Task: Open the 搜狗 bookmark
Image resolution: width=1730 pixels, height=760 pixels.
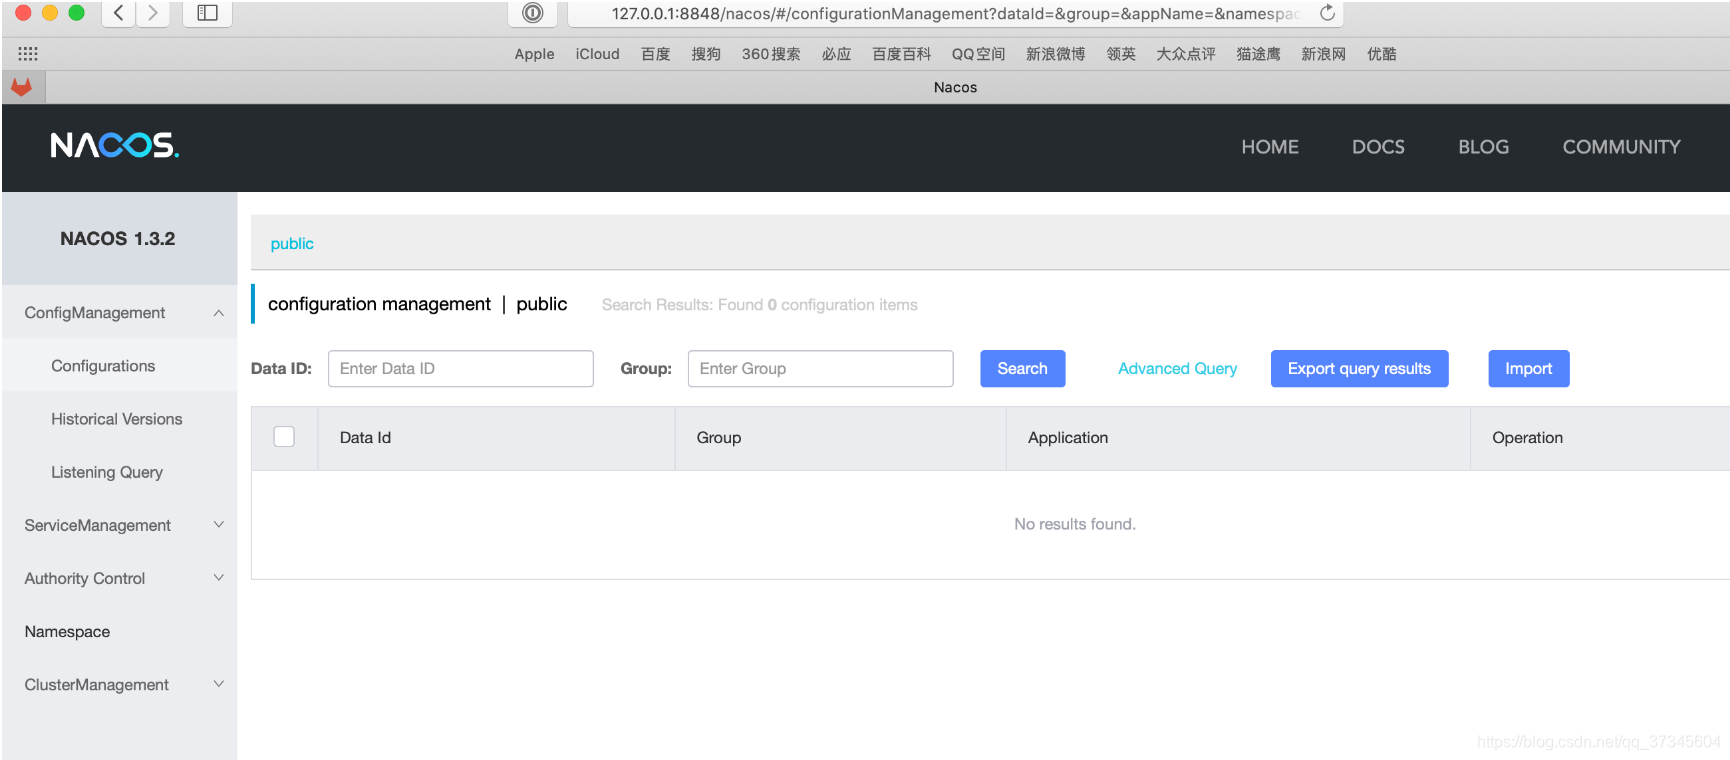Action: (x=706, y=54)
